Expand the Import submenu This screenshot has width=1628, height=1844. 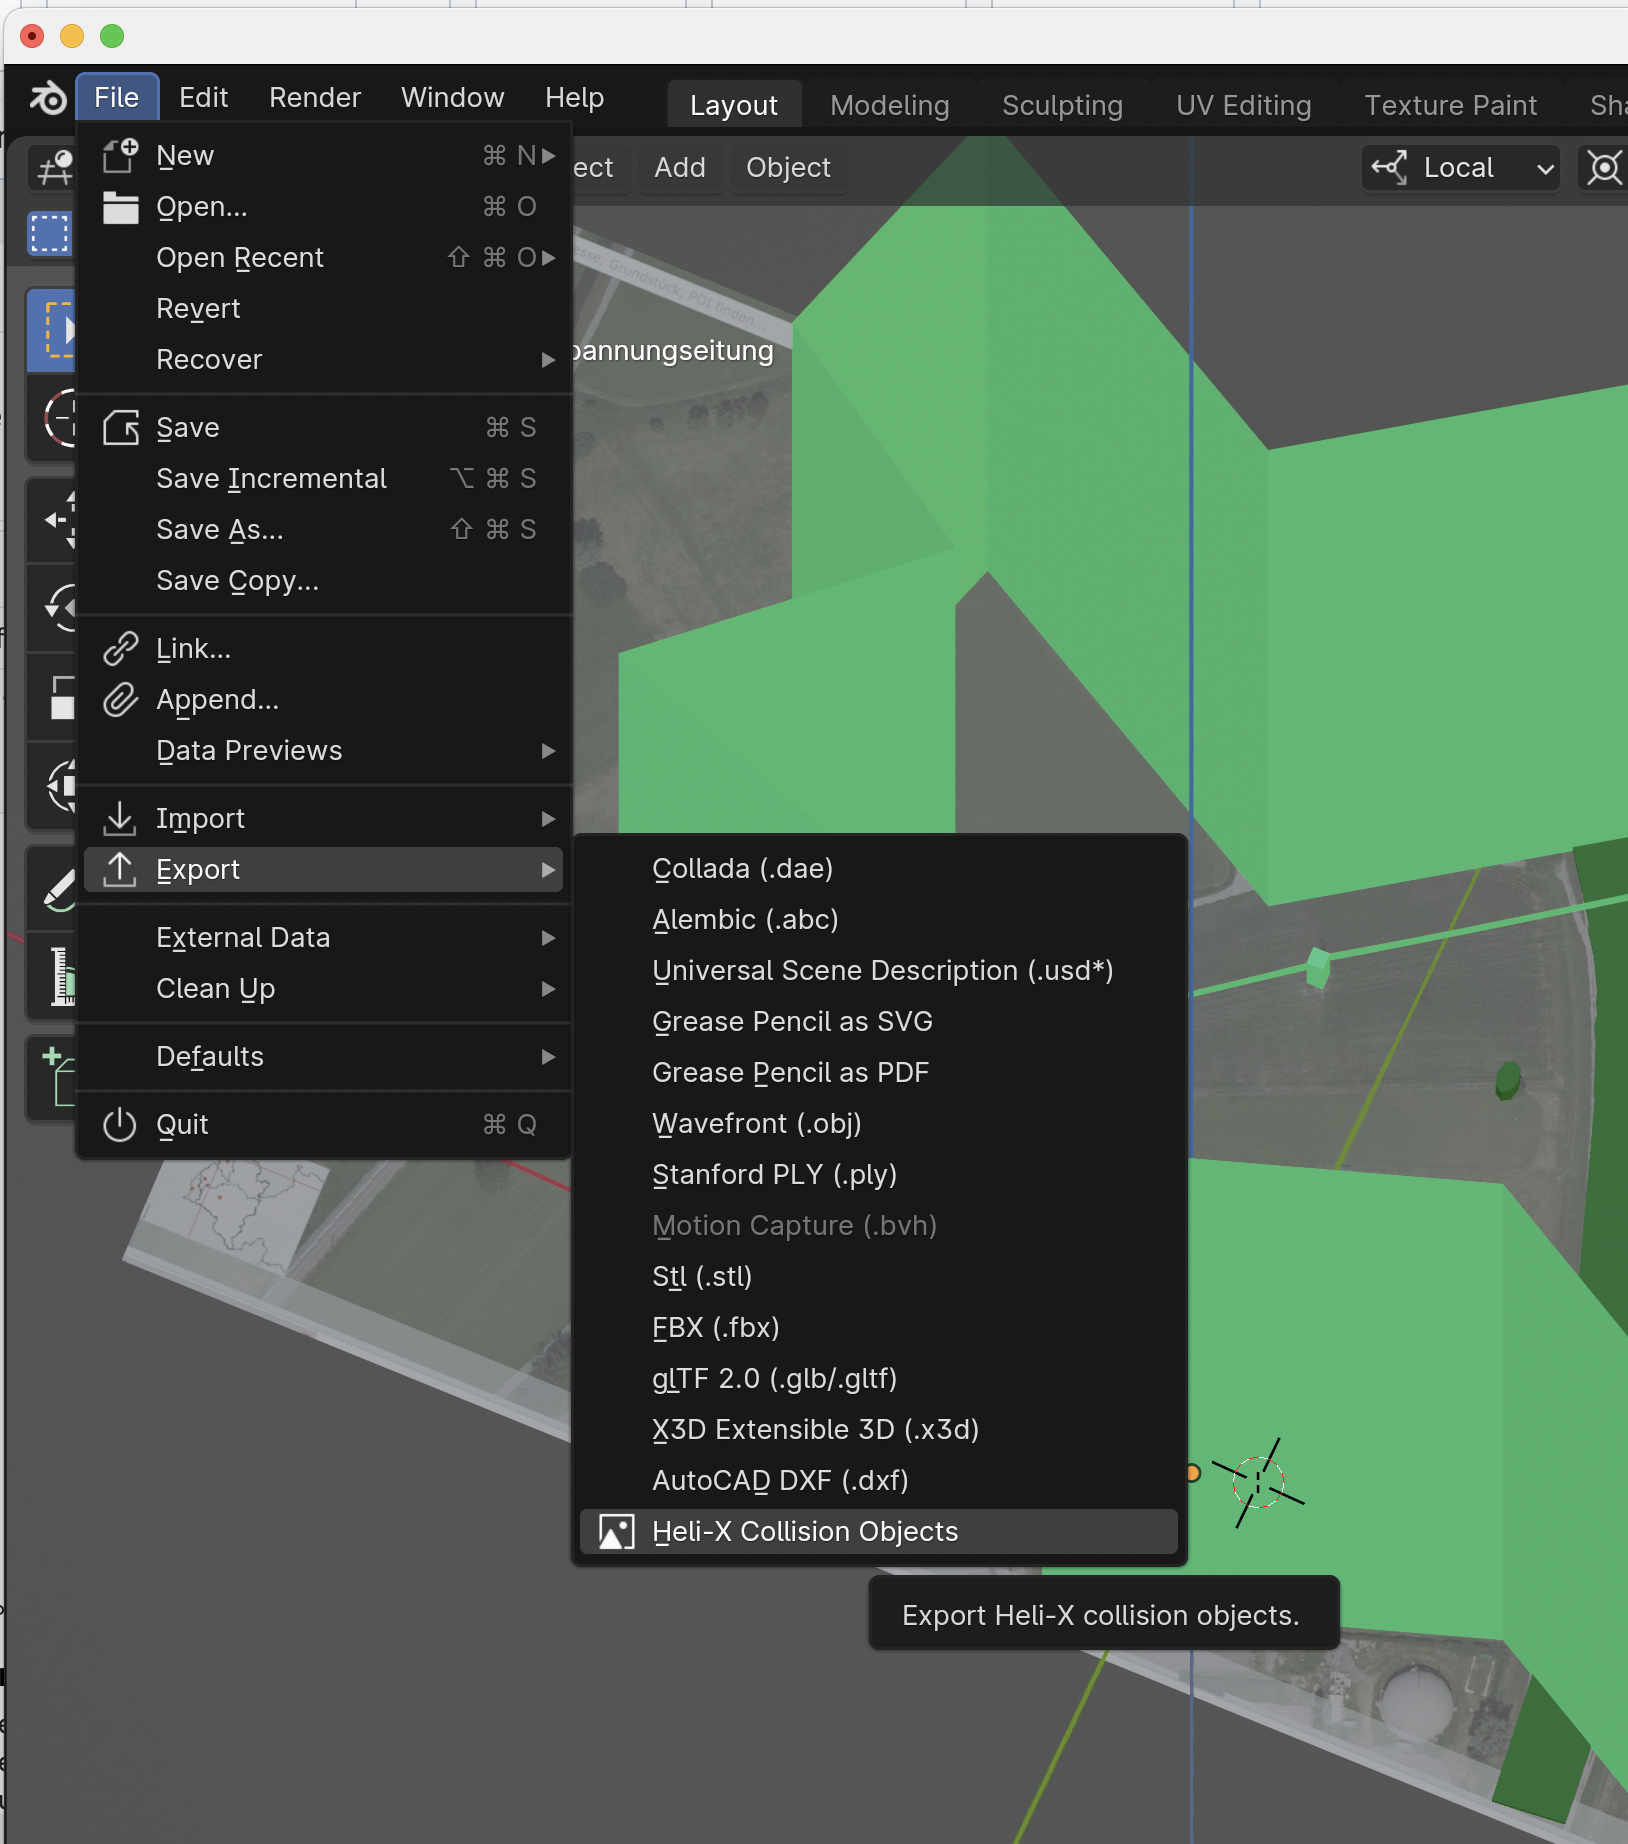pyautogui.click(x=548, y=819)
